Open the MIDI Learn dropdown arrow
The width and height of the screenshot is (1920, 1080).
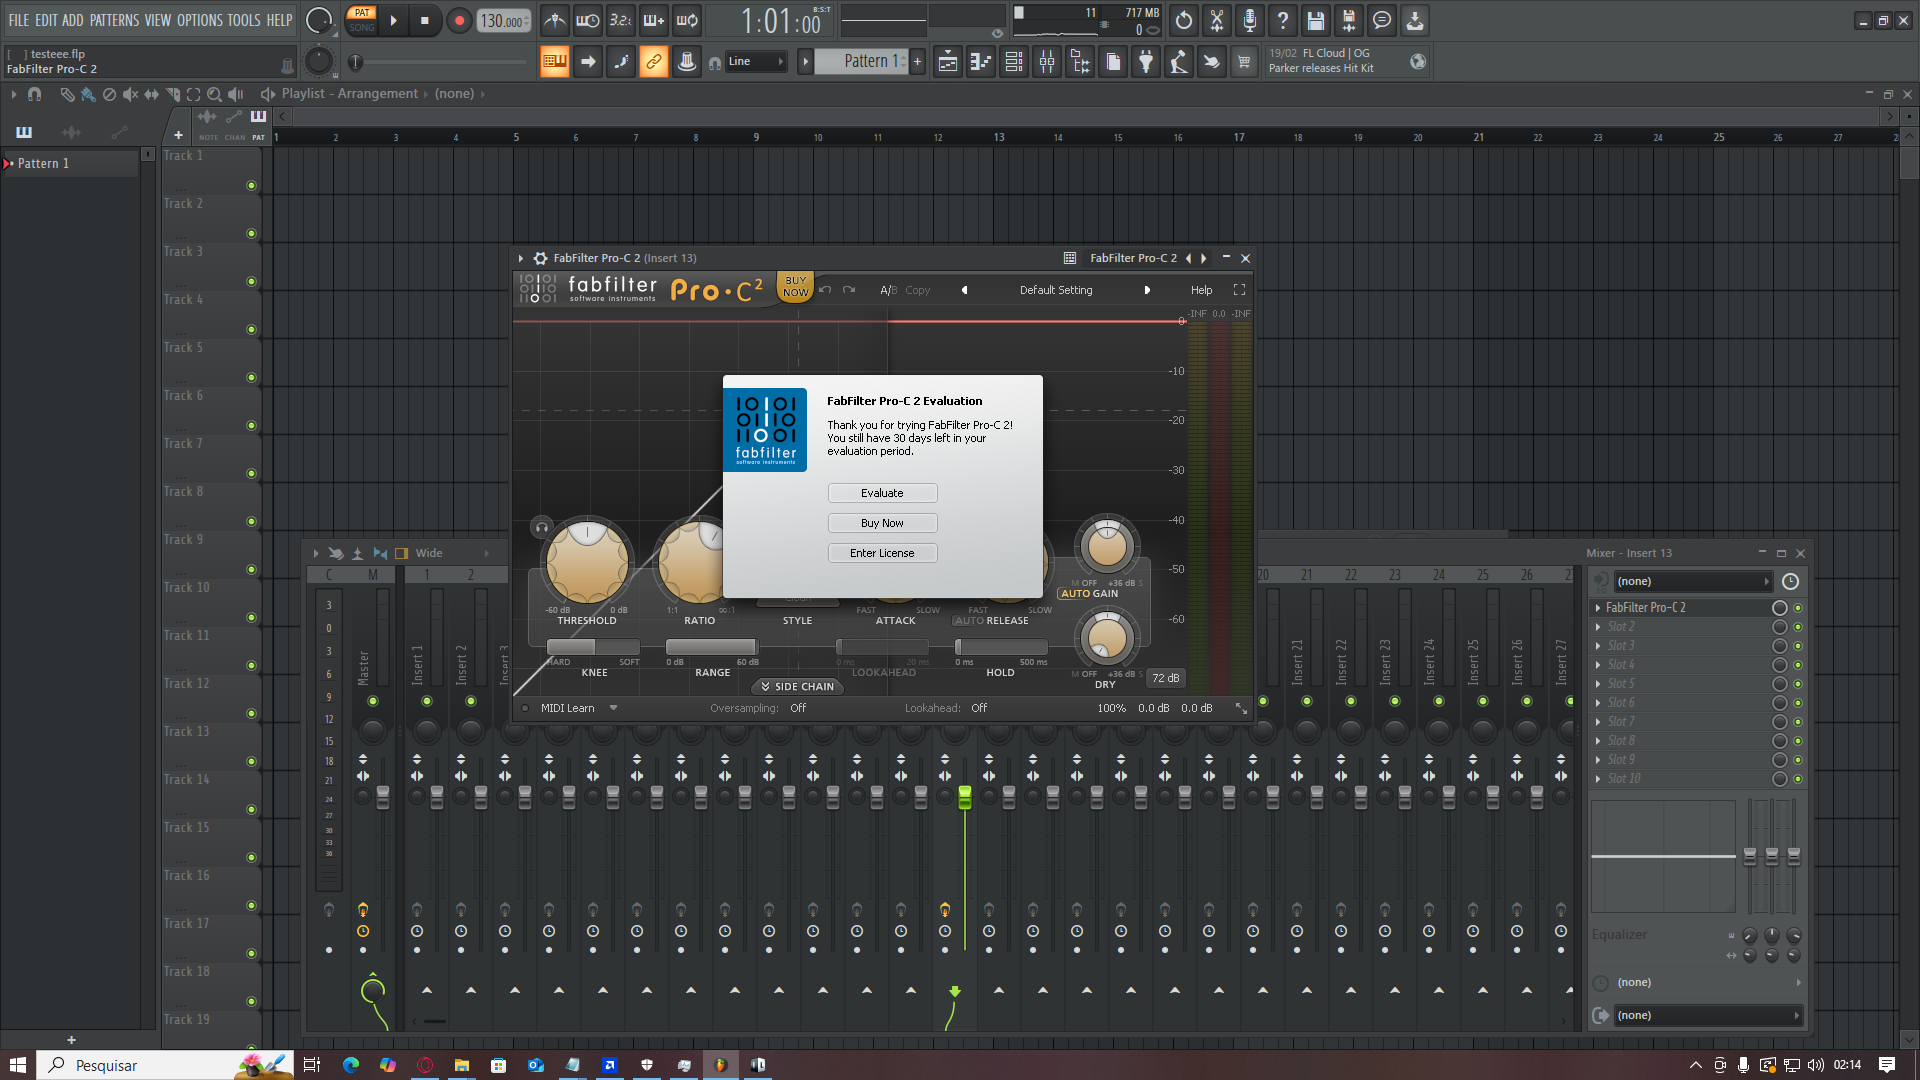pos(613,708)
